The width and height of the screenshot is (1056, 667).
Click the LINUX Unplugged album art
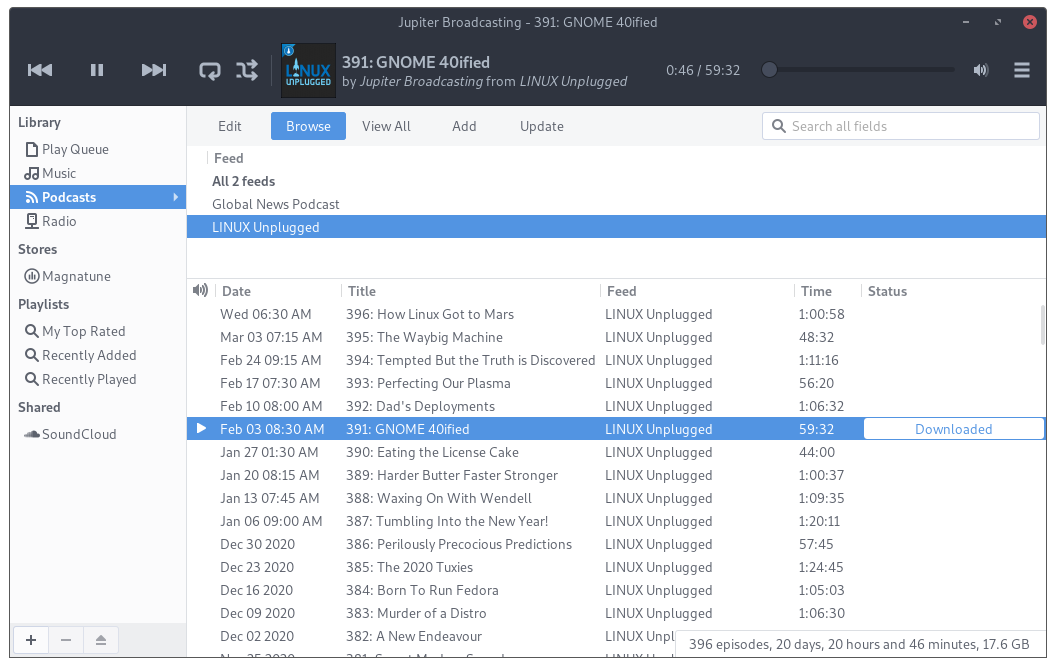click(x=308, y=70)
